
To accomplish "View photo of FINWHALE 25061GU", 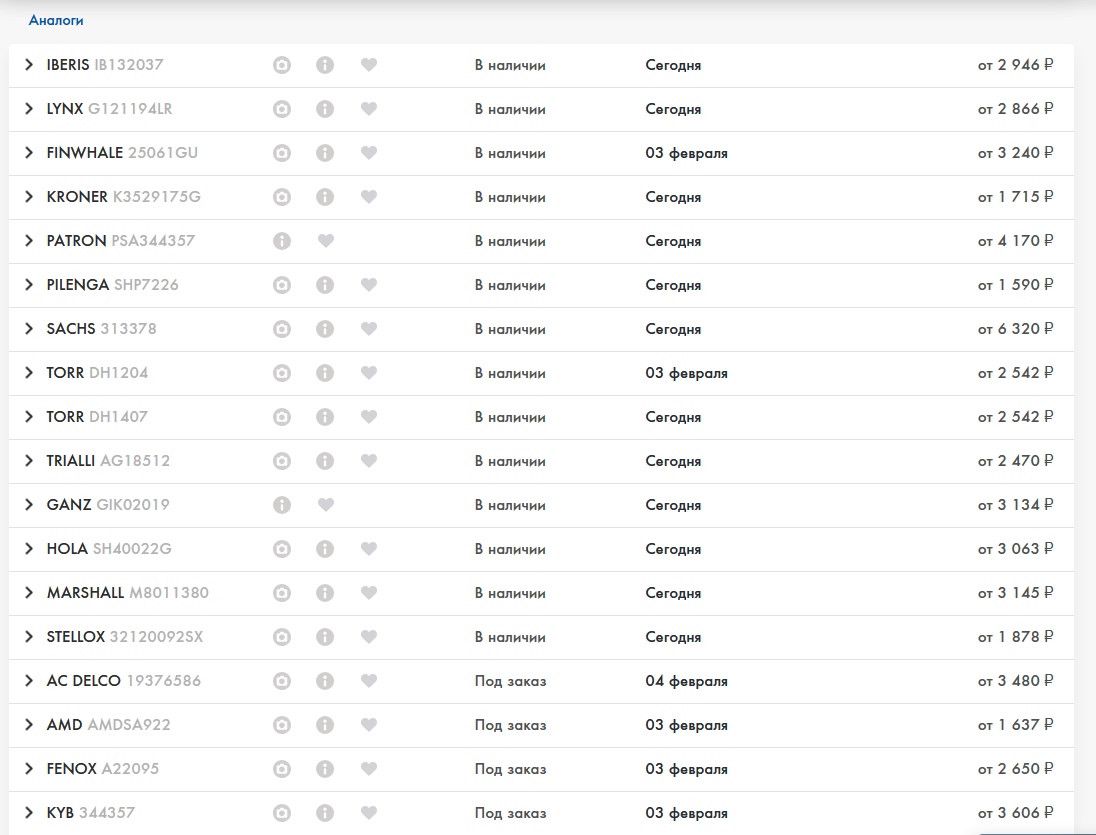I will 282,153.
